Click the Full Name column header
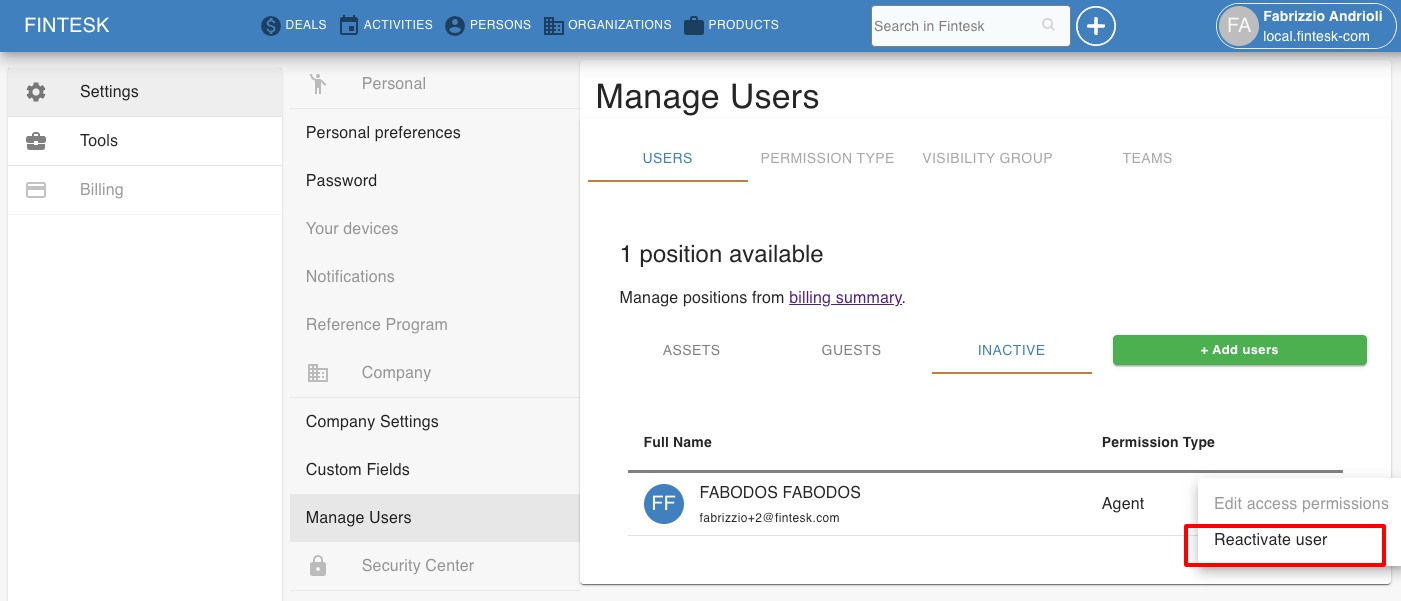The image size is (1401, 601). pos(678,442)
